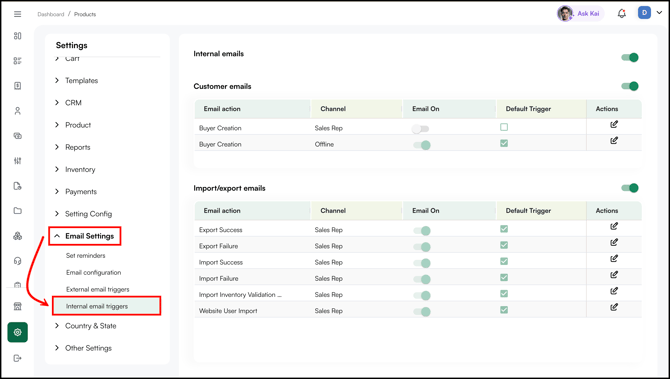Open the user icon in sidebar
670x379 pixels.
(x=18, y=111)
